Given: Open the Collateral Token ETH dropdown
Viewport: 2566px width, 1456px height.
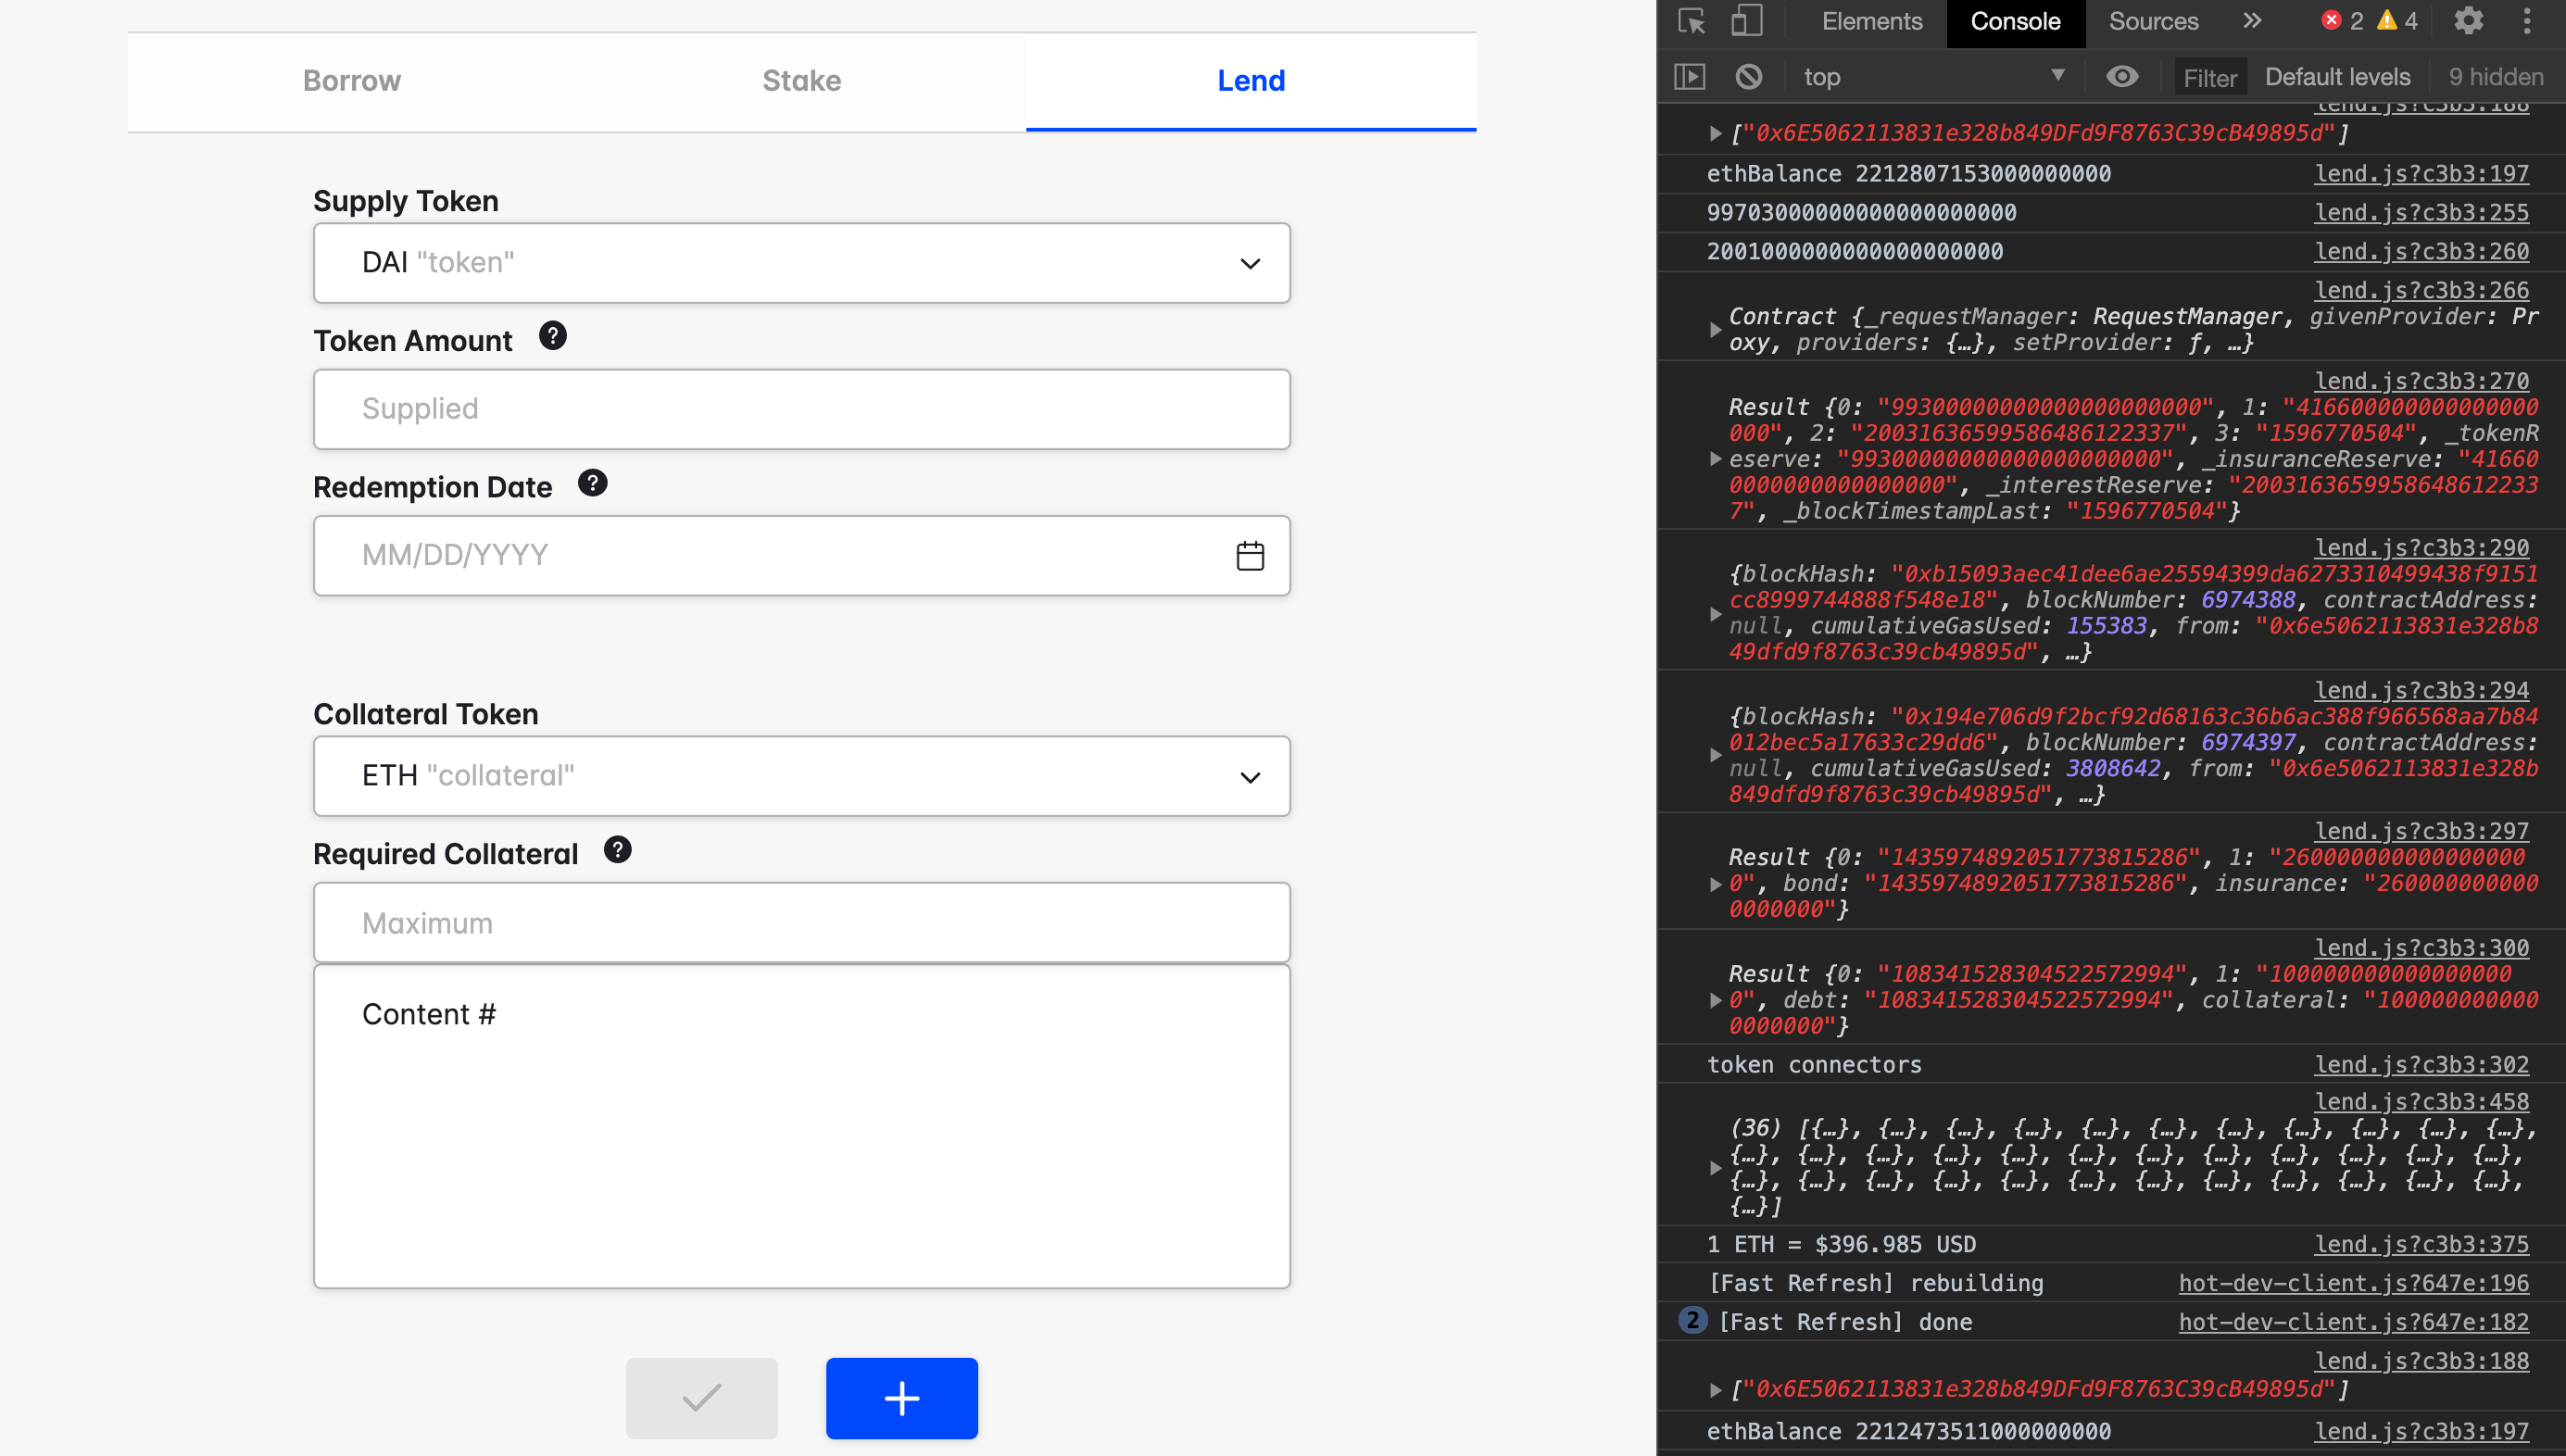Looking at the screenshot, I should point(801,777).
